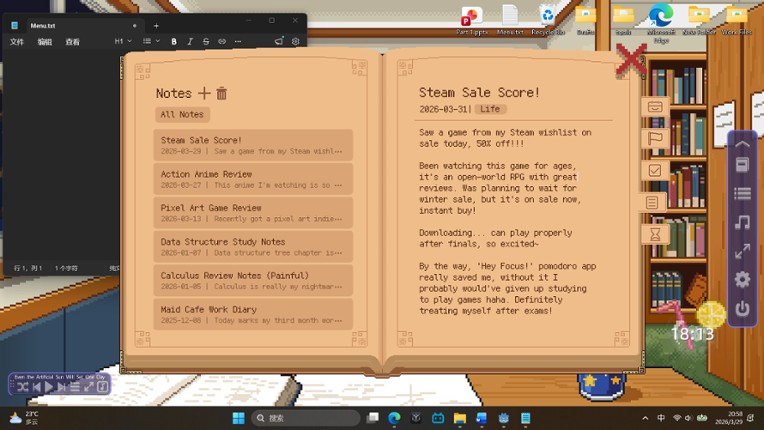This screenshot has height=430, width=764.
Task: Open the flag bookmark tab on the notebook
Action: (655, 139)
